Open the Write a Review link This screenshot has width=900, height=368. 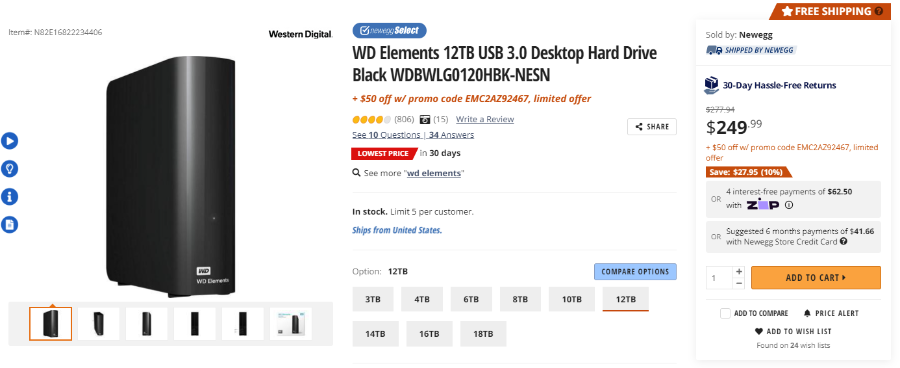pos(485,119)
